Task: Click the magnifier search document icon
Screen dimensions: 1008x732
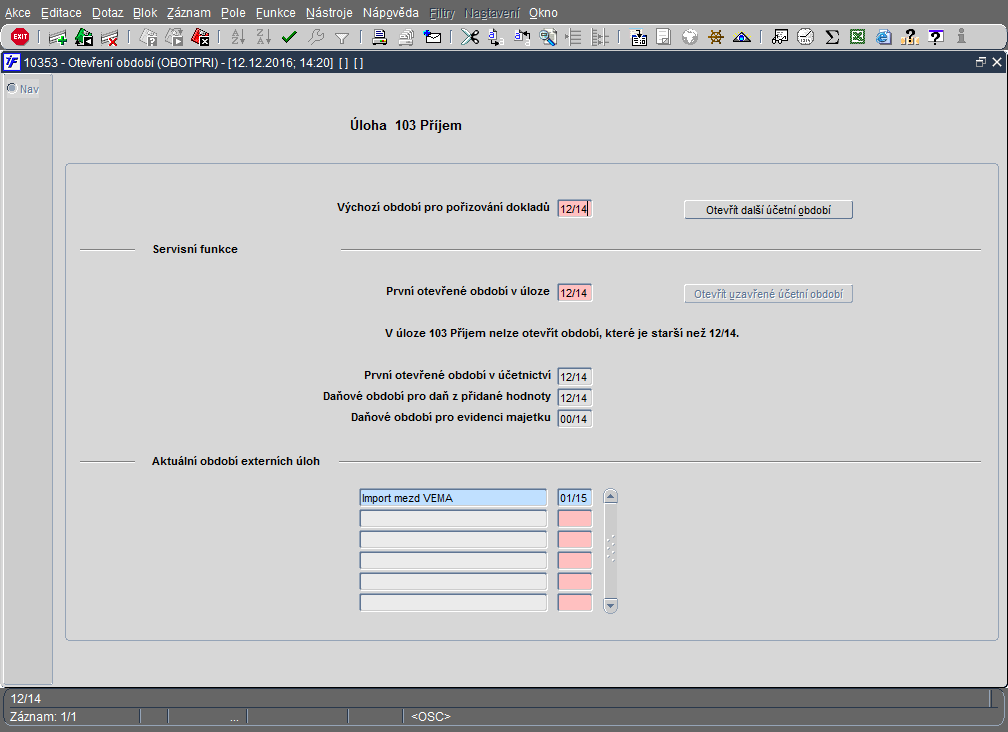Action: (x=548, y=37)
